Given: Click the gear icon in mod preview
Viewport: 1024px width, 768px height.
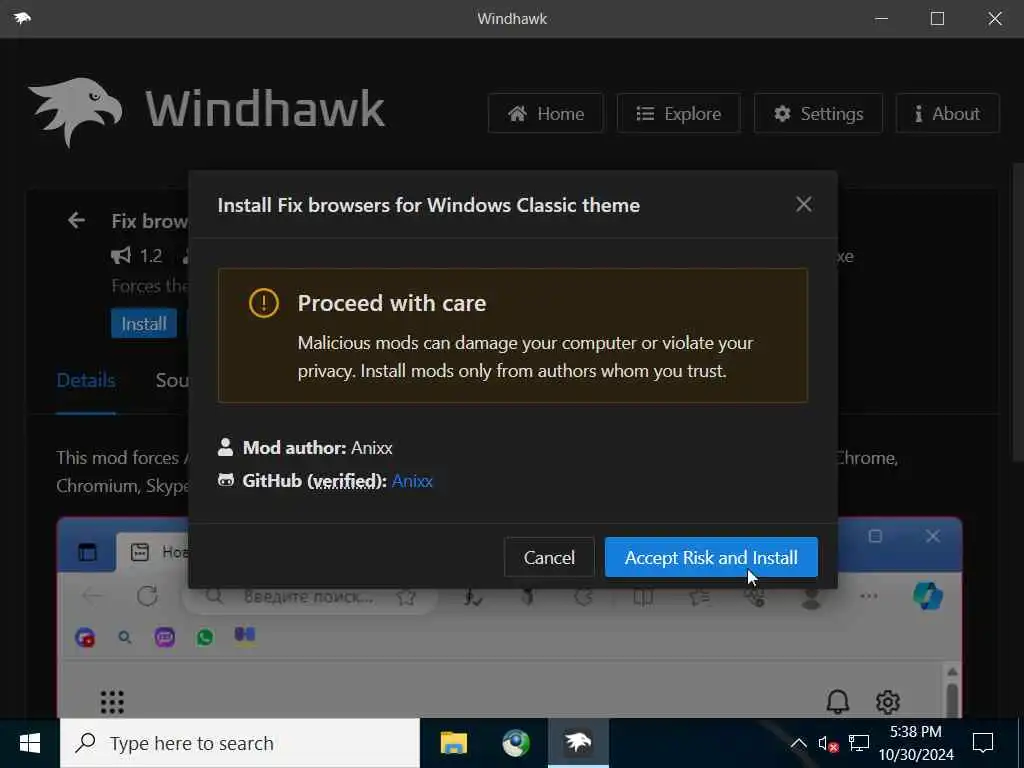Looking at the screenshot, I should tap(888, 702).
